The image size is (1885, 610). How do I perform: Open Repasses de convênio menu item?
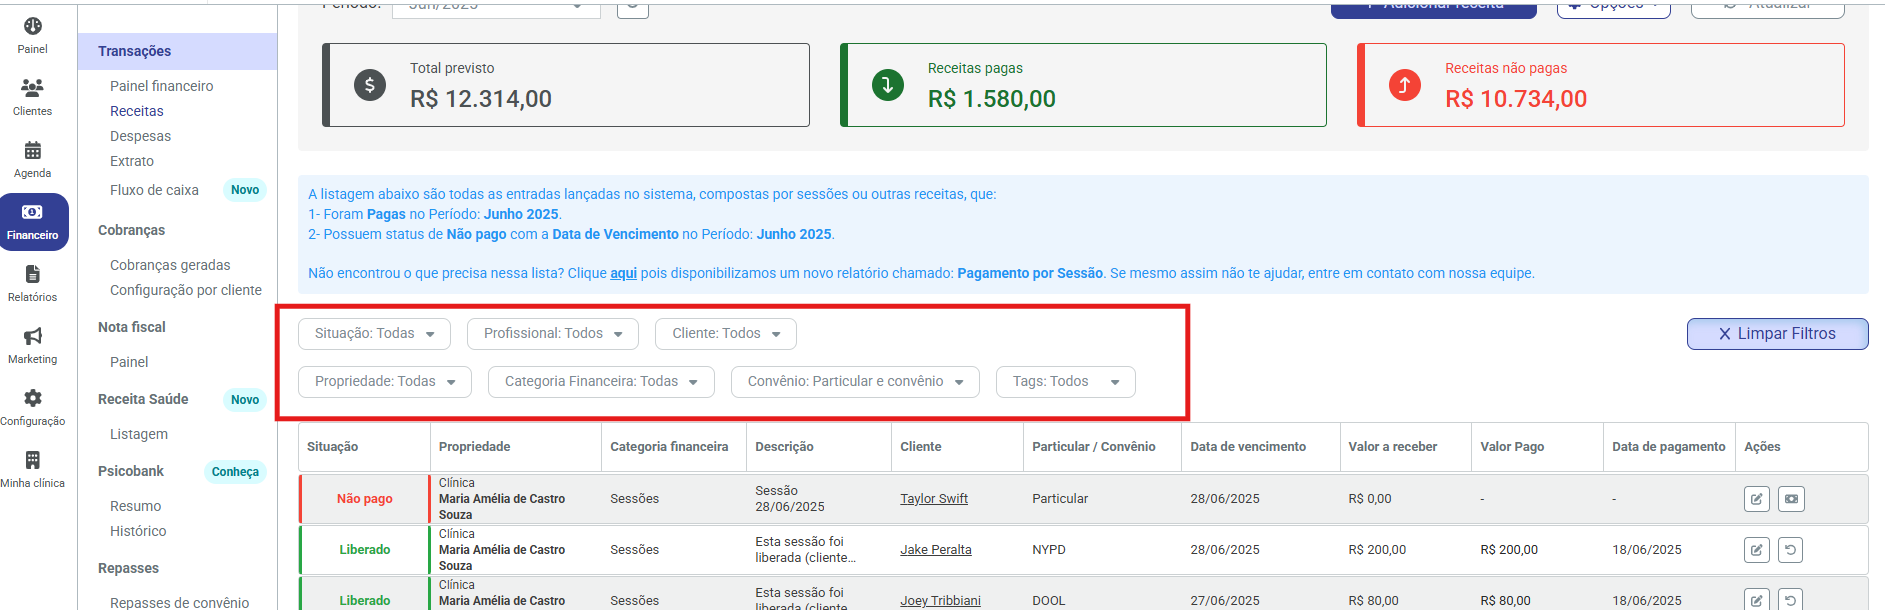coord(180,603)
